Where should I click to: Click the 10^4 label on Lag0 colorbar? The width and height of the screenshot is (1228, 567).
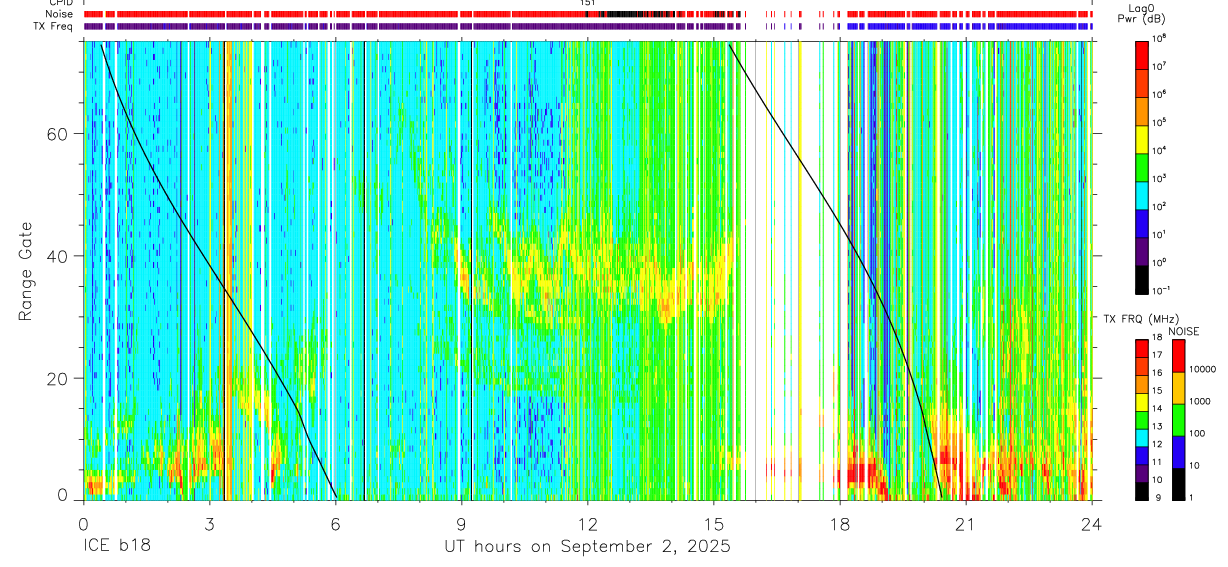coord(1160,150)
